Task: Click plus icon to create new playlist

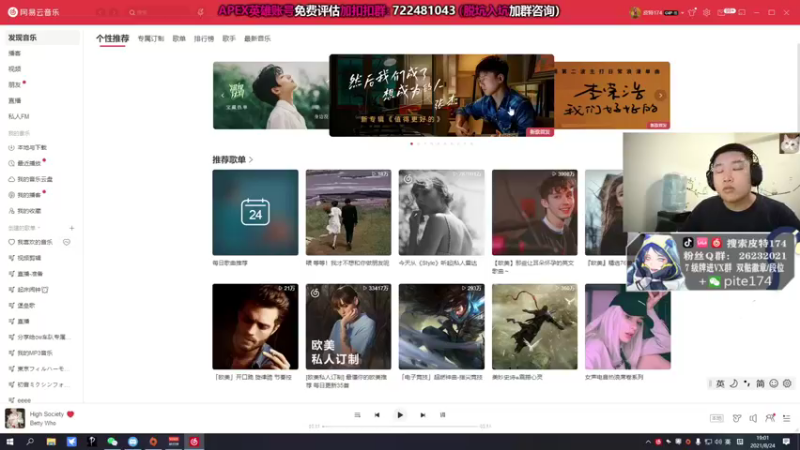Action: pyautogui.click(x=72, y=228)
